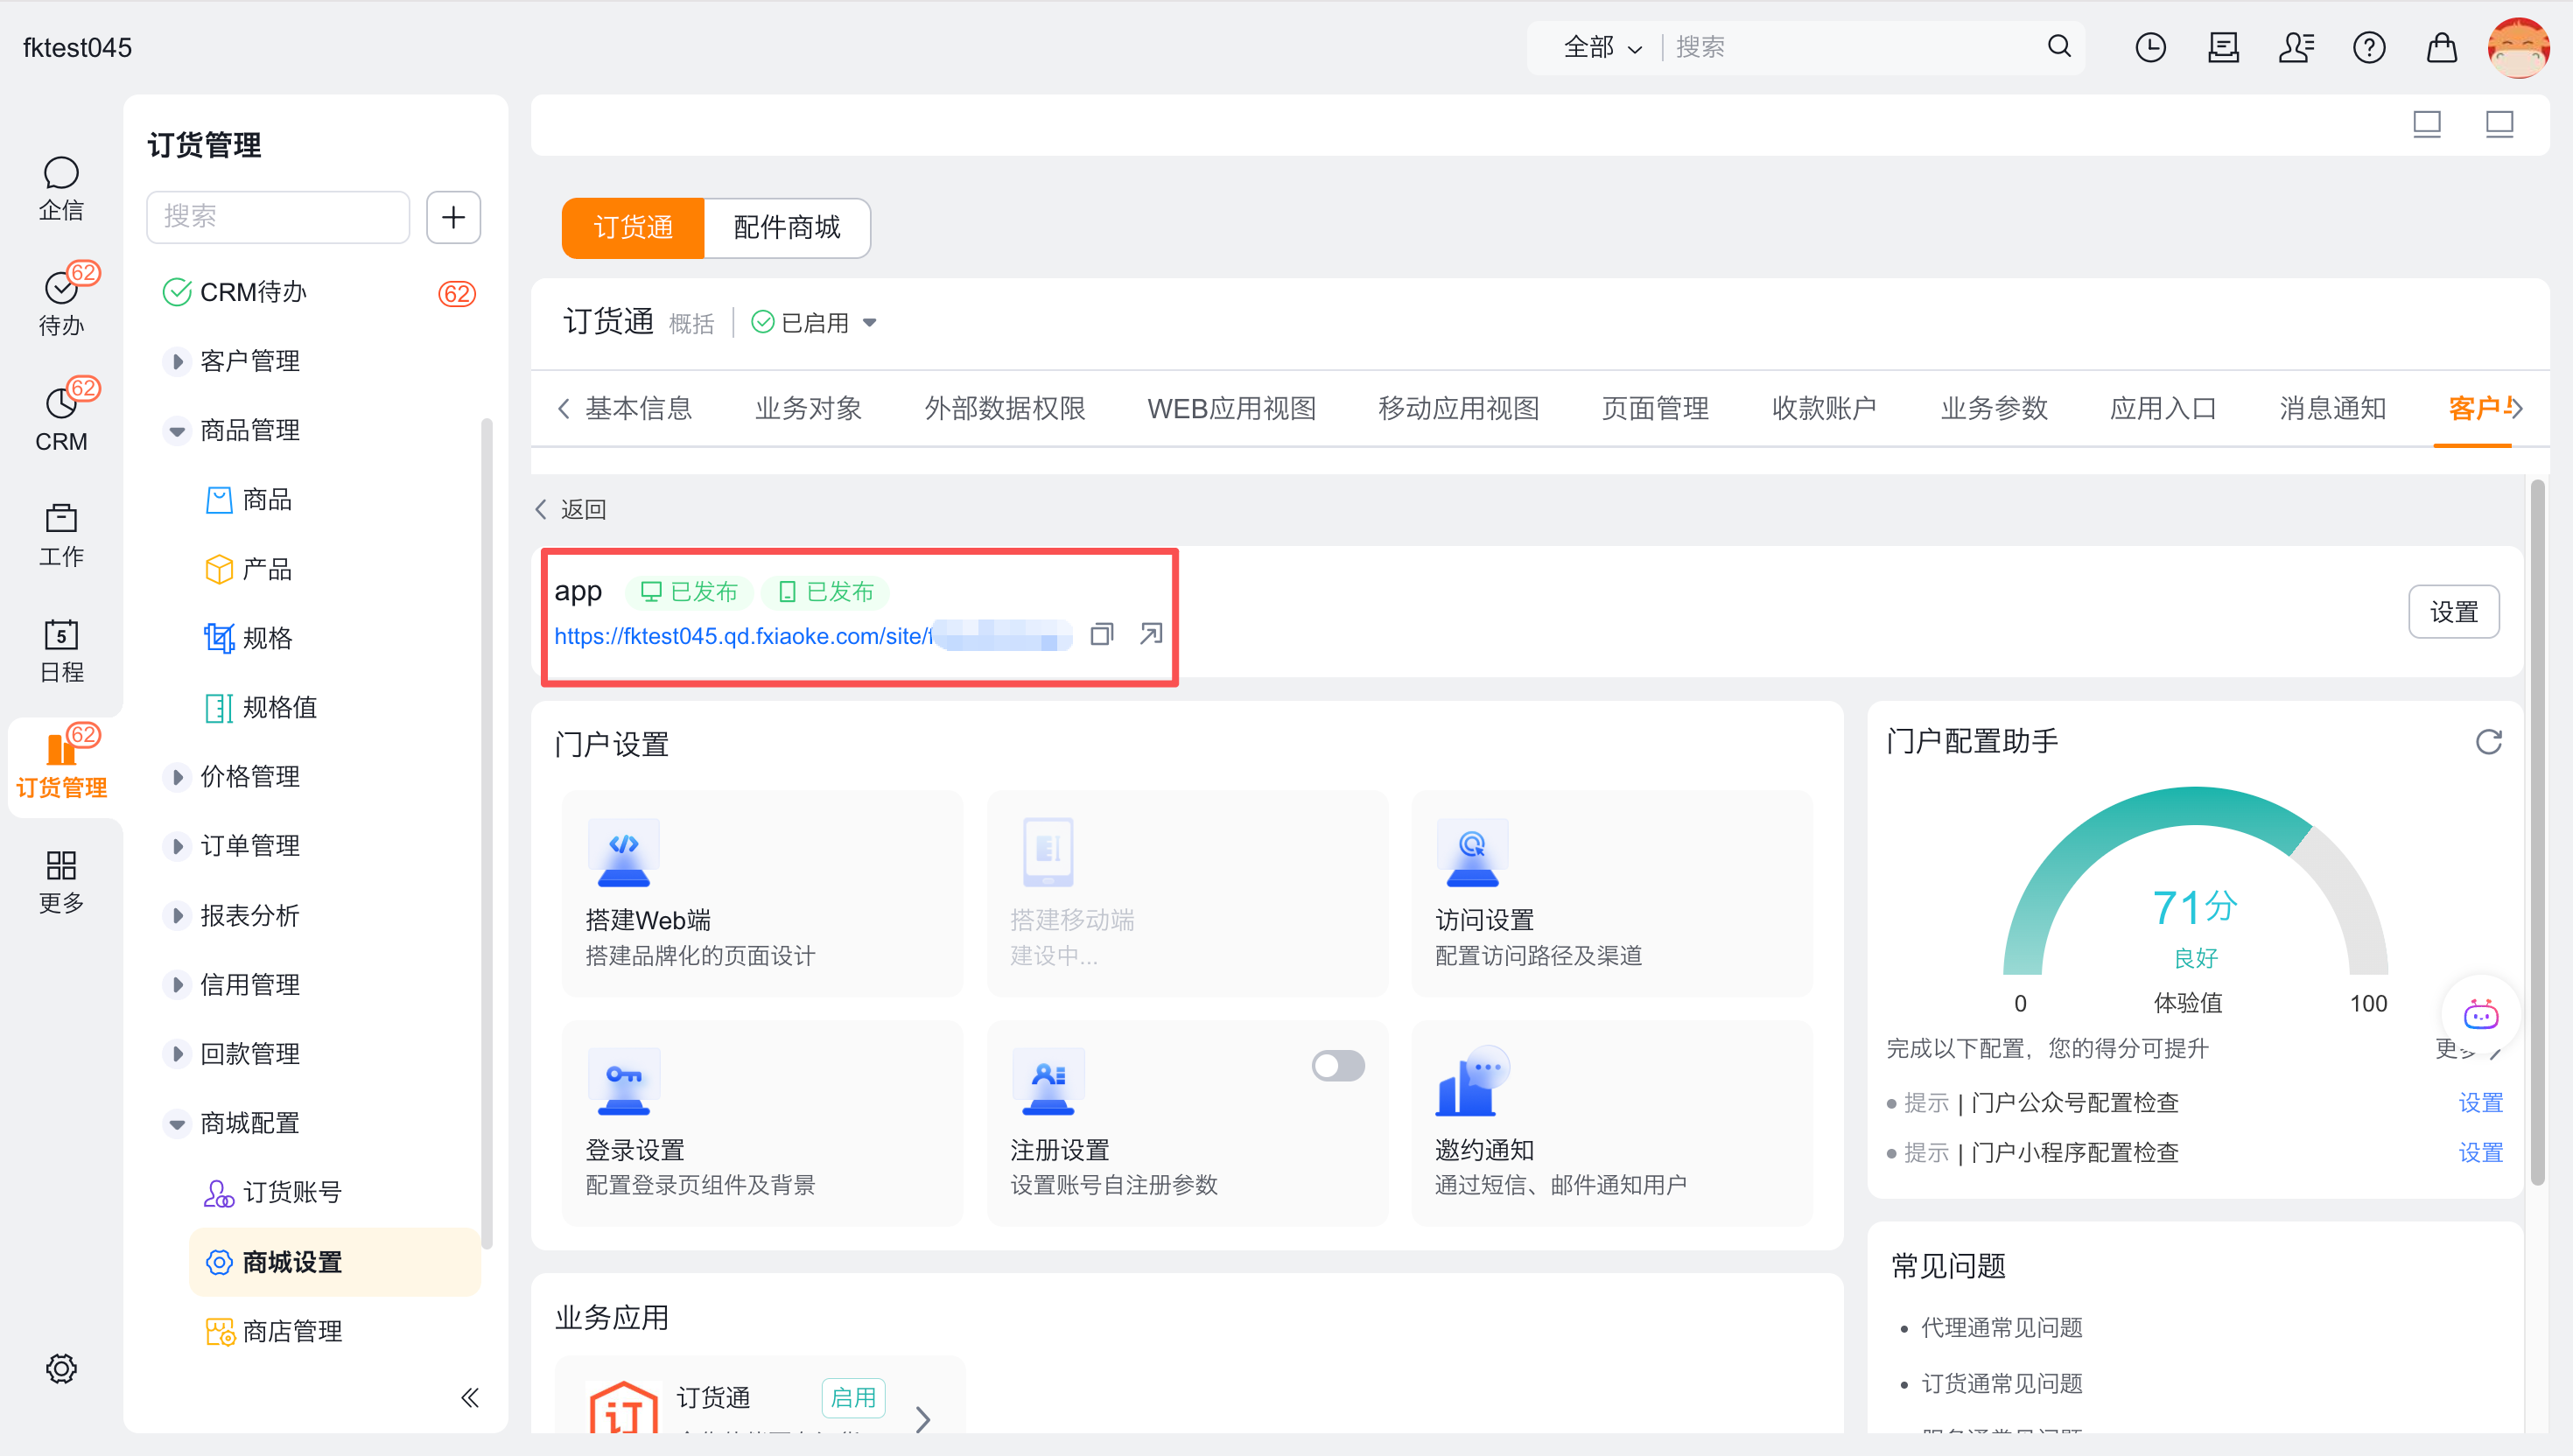Select the 页面管理 tab

click(x=1655, y=408)
